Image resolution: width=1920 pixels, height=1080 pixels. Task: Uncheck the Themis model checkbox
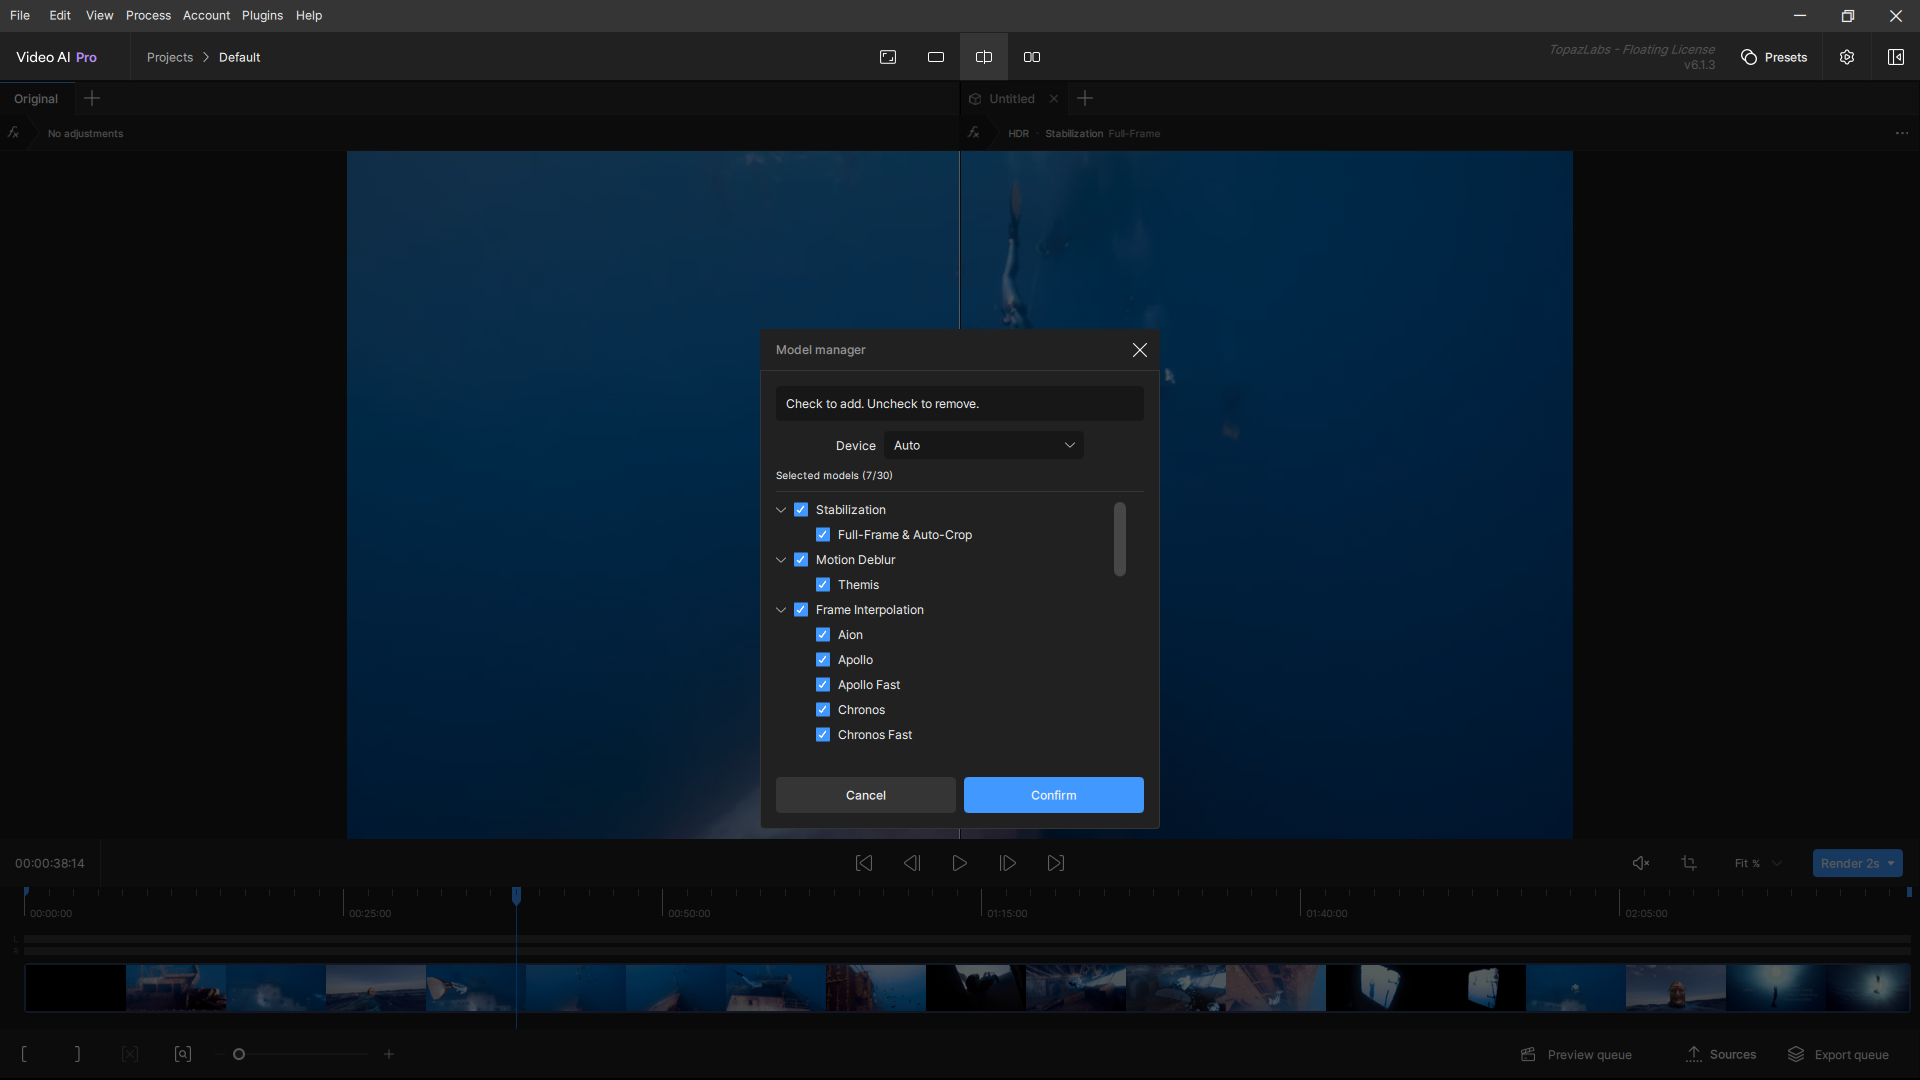823,585
